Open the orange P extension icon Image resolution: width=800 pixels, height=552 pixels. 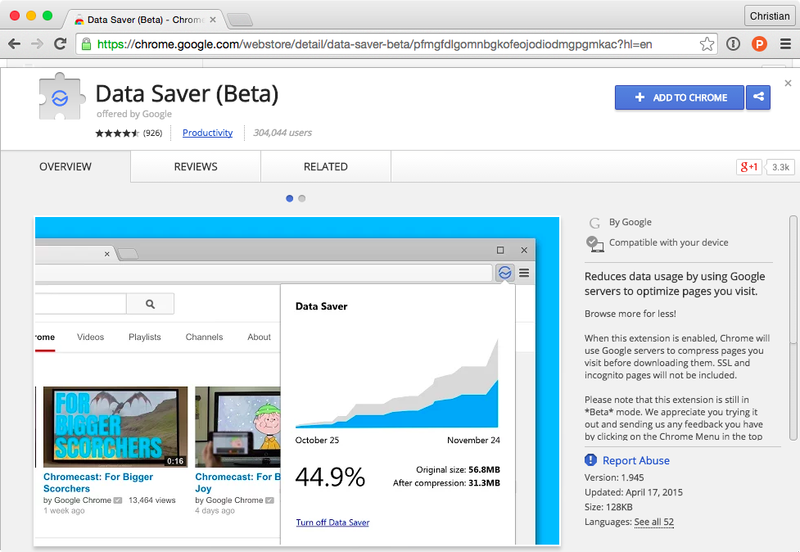(759, 44)
